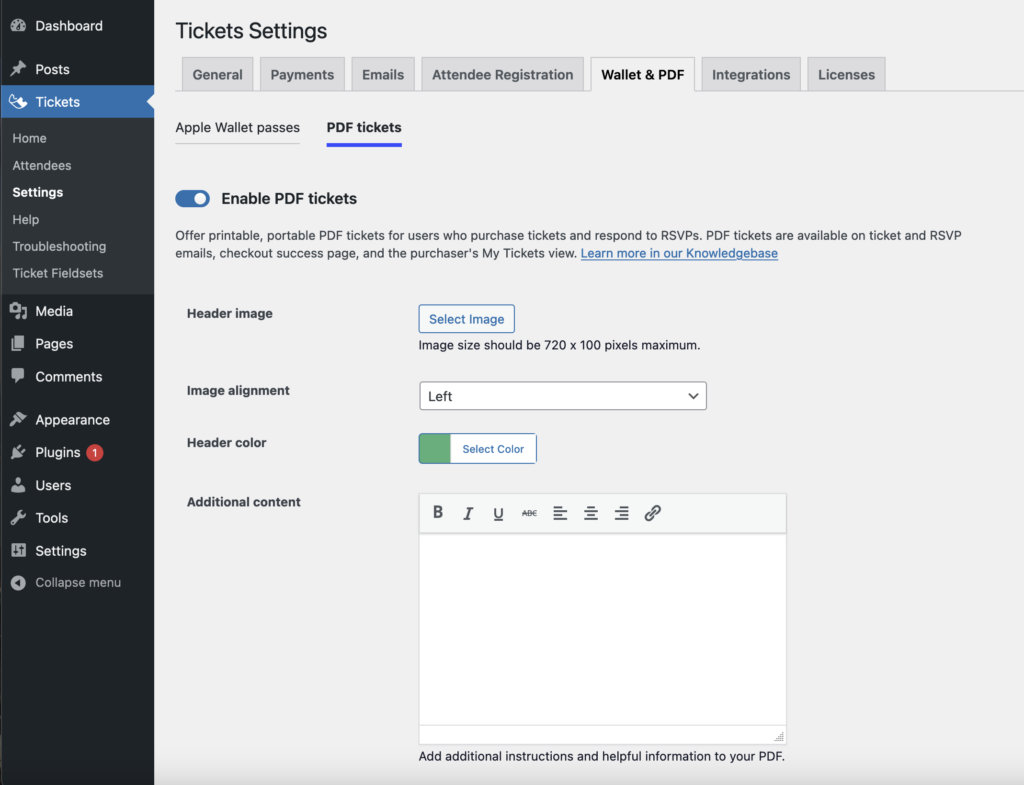1024x785 pixels.
Task: Open the Apple Wallet passes tab
Action: [x=237, y=128]
